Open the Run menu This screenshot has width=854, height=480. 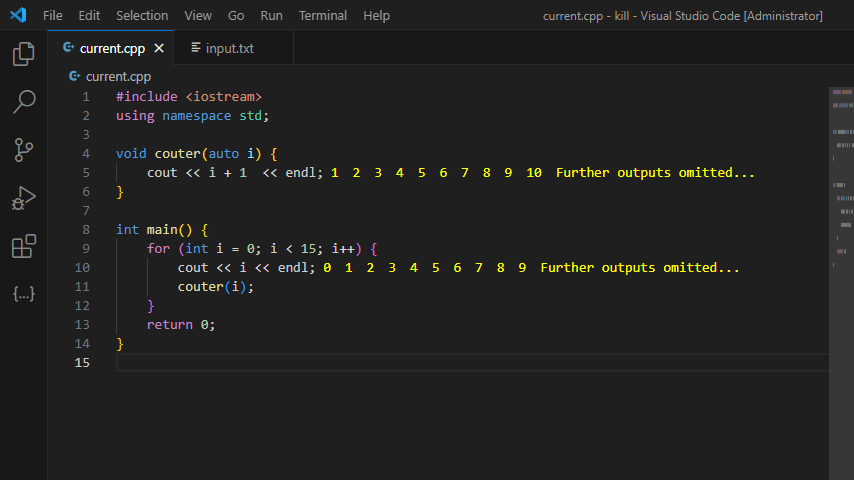[x=271, y=16]
